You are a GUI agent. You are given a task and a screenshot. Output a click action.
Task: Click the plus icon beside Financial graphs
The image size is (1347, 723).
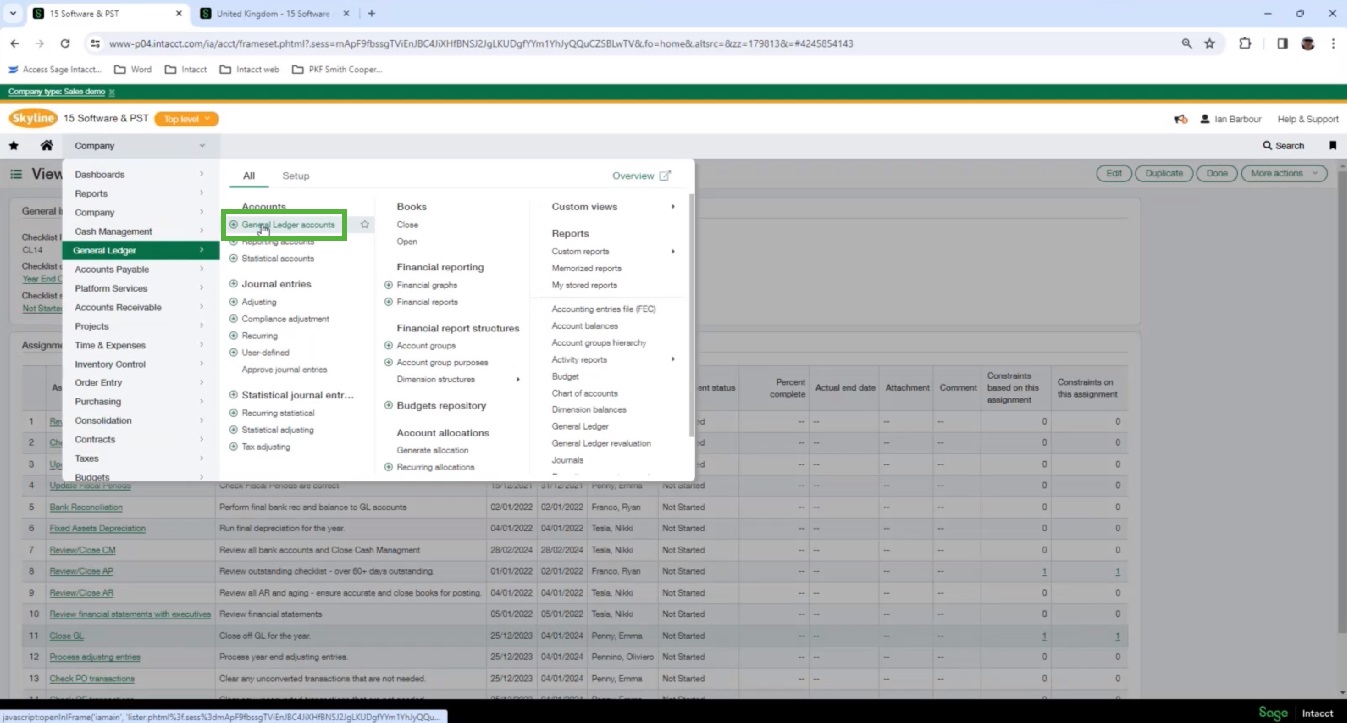tap(387, 284)
